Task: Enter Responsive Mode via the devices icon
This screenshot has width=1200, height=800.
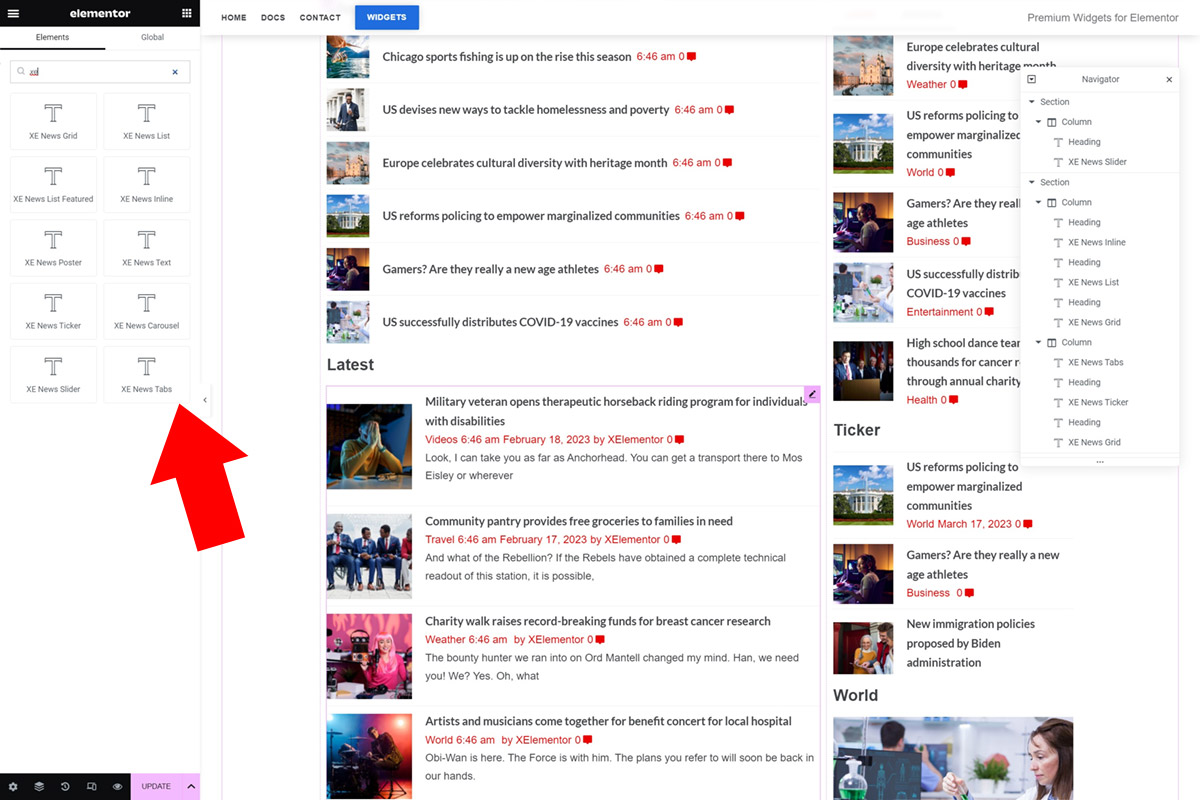Action: [91, 787]
